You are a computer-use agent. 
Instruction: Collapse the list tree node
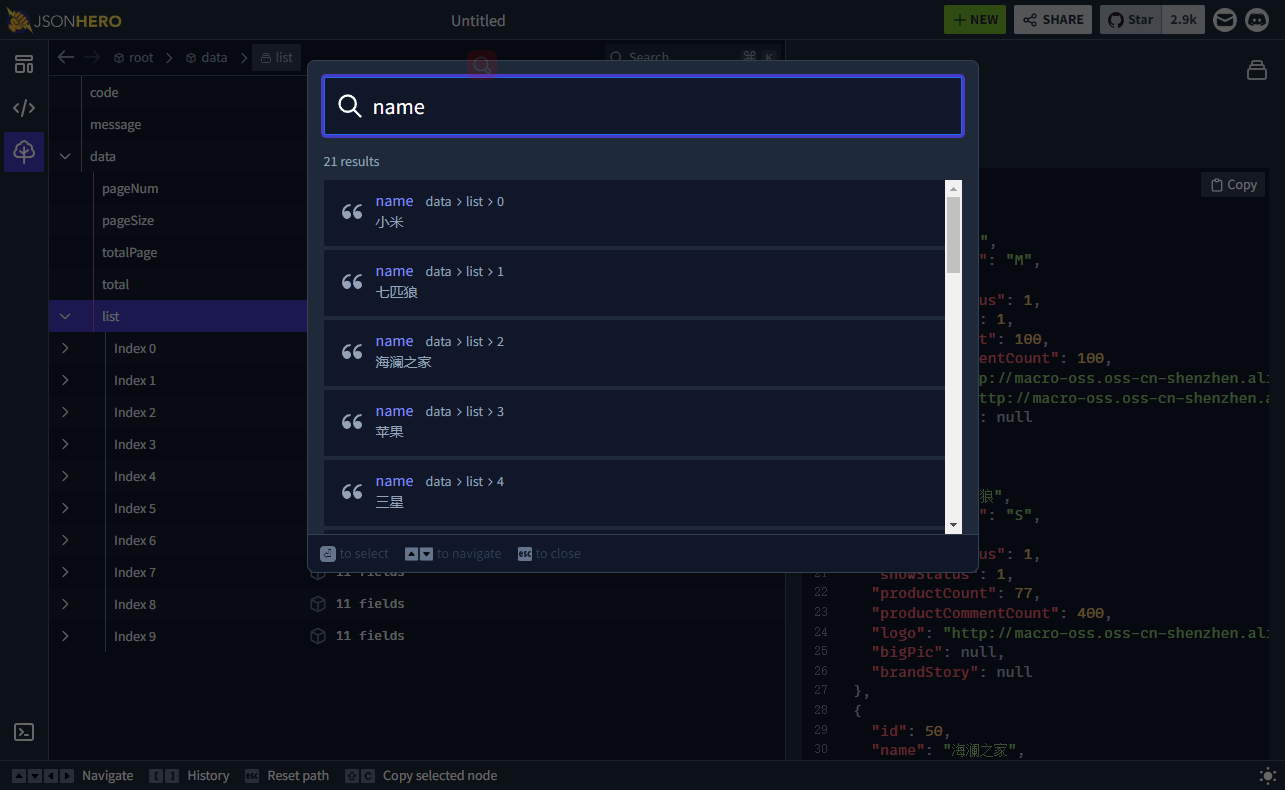65,316
